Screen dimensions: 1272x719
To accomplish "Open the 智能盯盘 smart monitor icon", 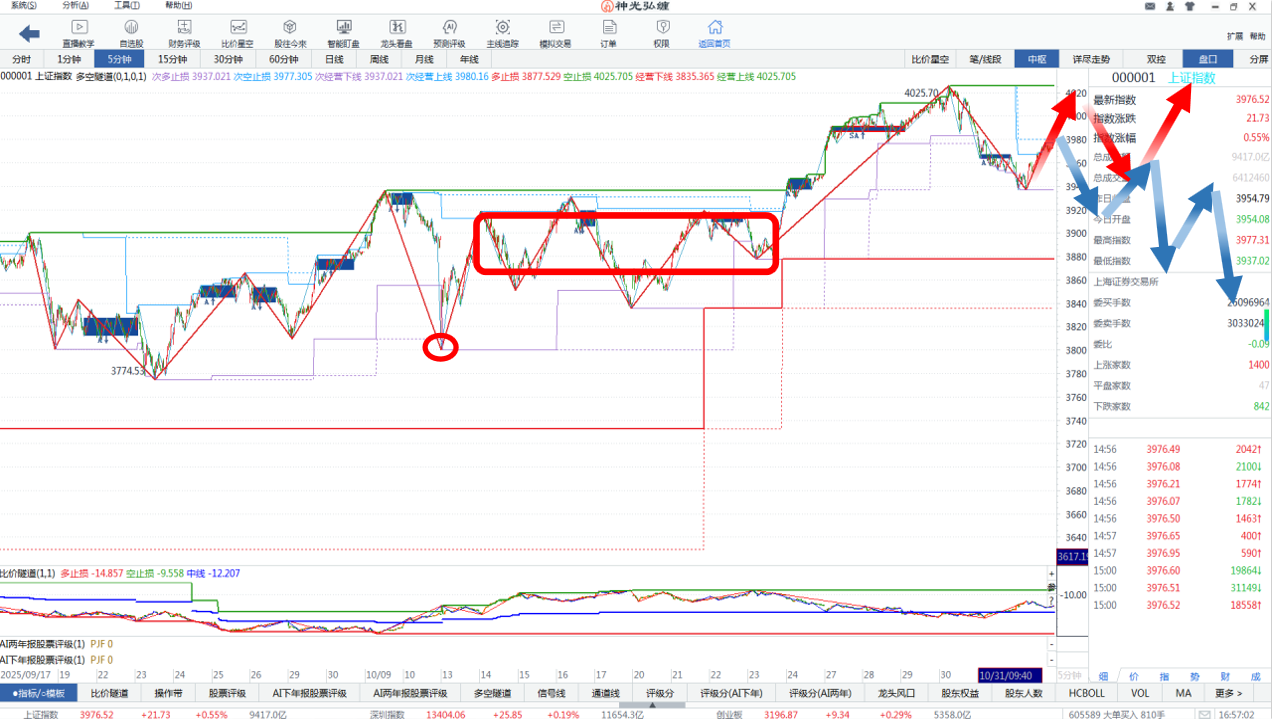I will [x=343, y=33].
